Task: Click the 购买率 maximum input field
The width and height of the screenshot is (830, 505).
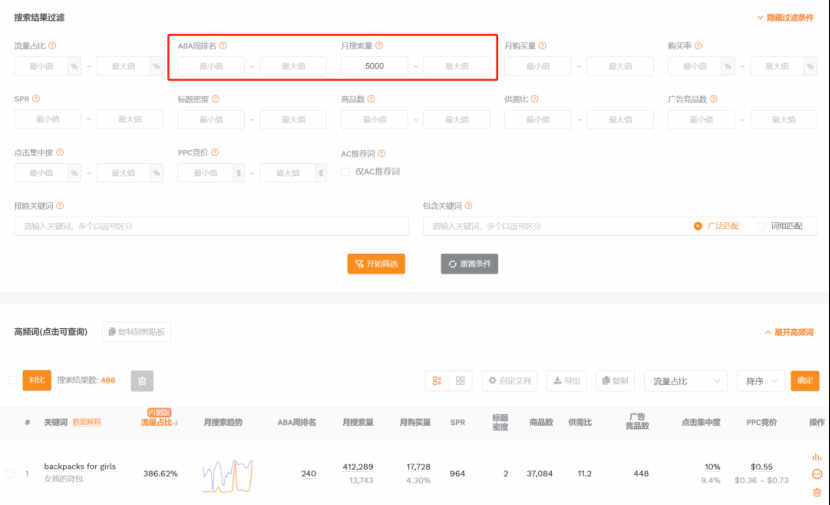Action: 777,66
